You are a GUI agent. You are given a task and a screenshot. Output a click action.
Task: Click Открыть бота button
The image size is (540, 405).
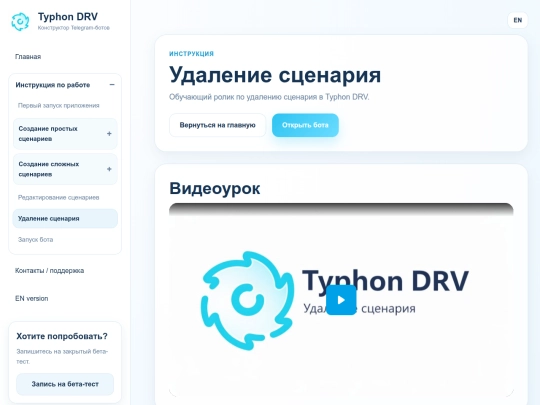[x=305, y=125]
